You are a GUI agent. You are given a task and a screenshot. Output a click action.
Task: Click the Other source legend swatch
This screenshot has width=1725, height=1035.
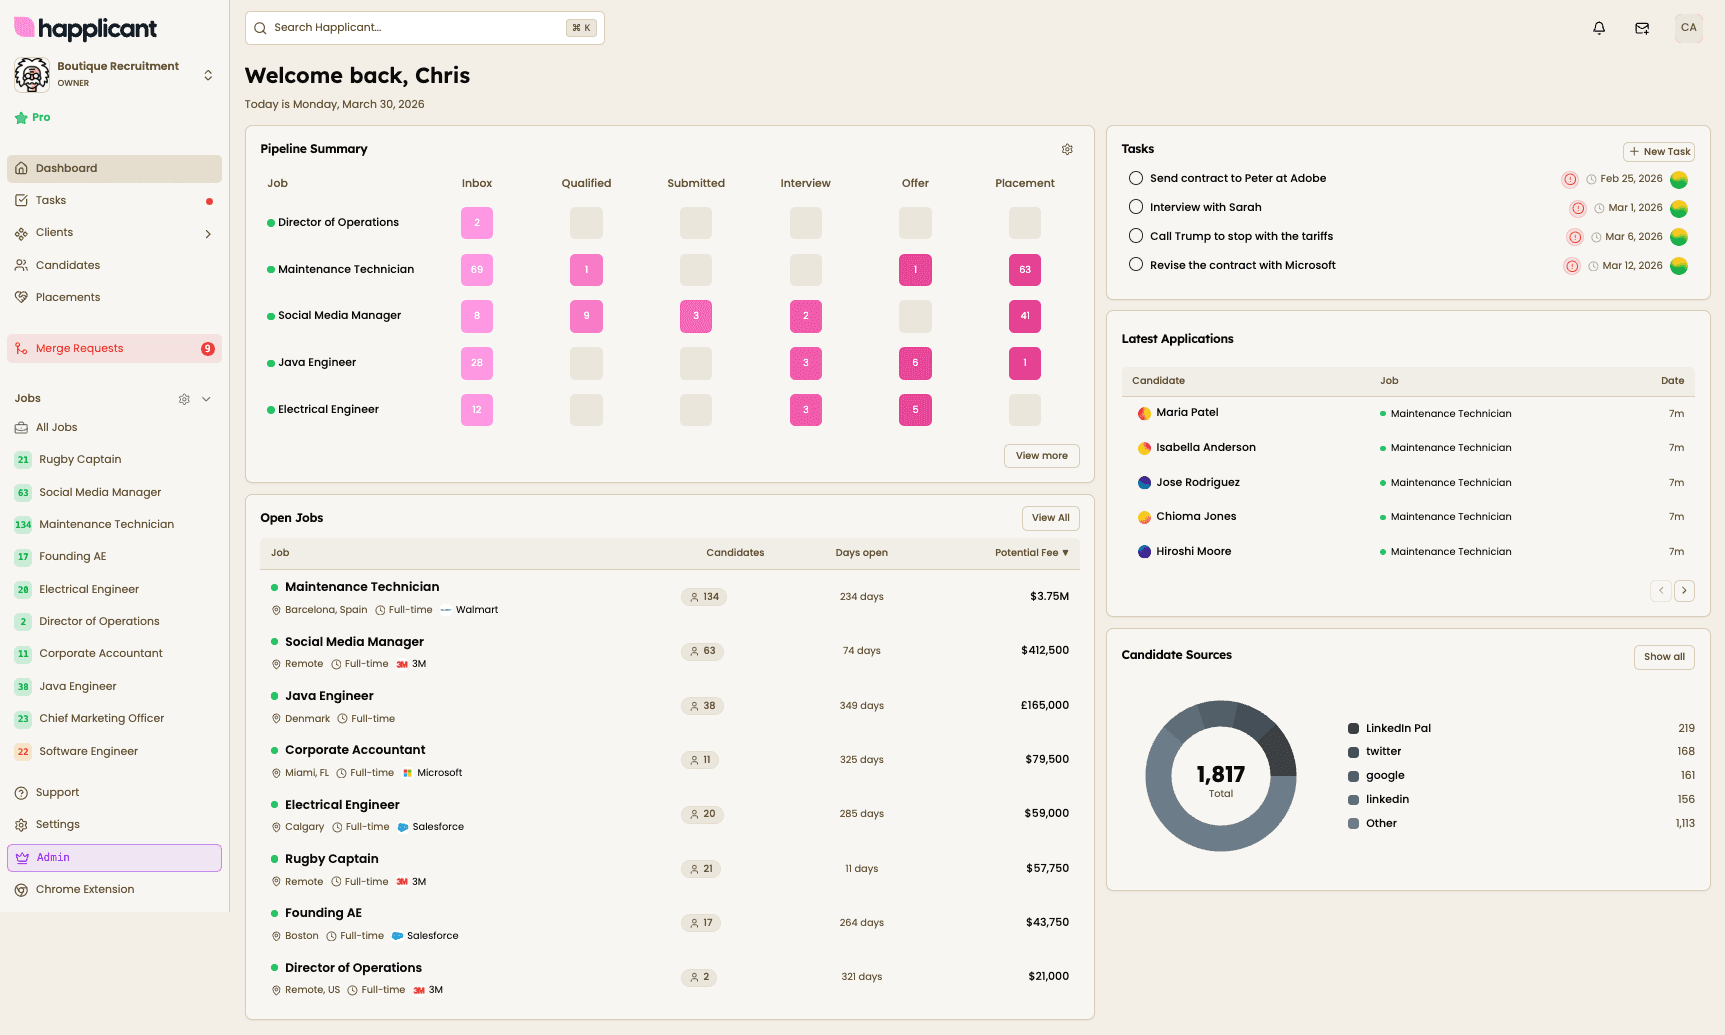pos(1353,824)
